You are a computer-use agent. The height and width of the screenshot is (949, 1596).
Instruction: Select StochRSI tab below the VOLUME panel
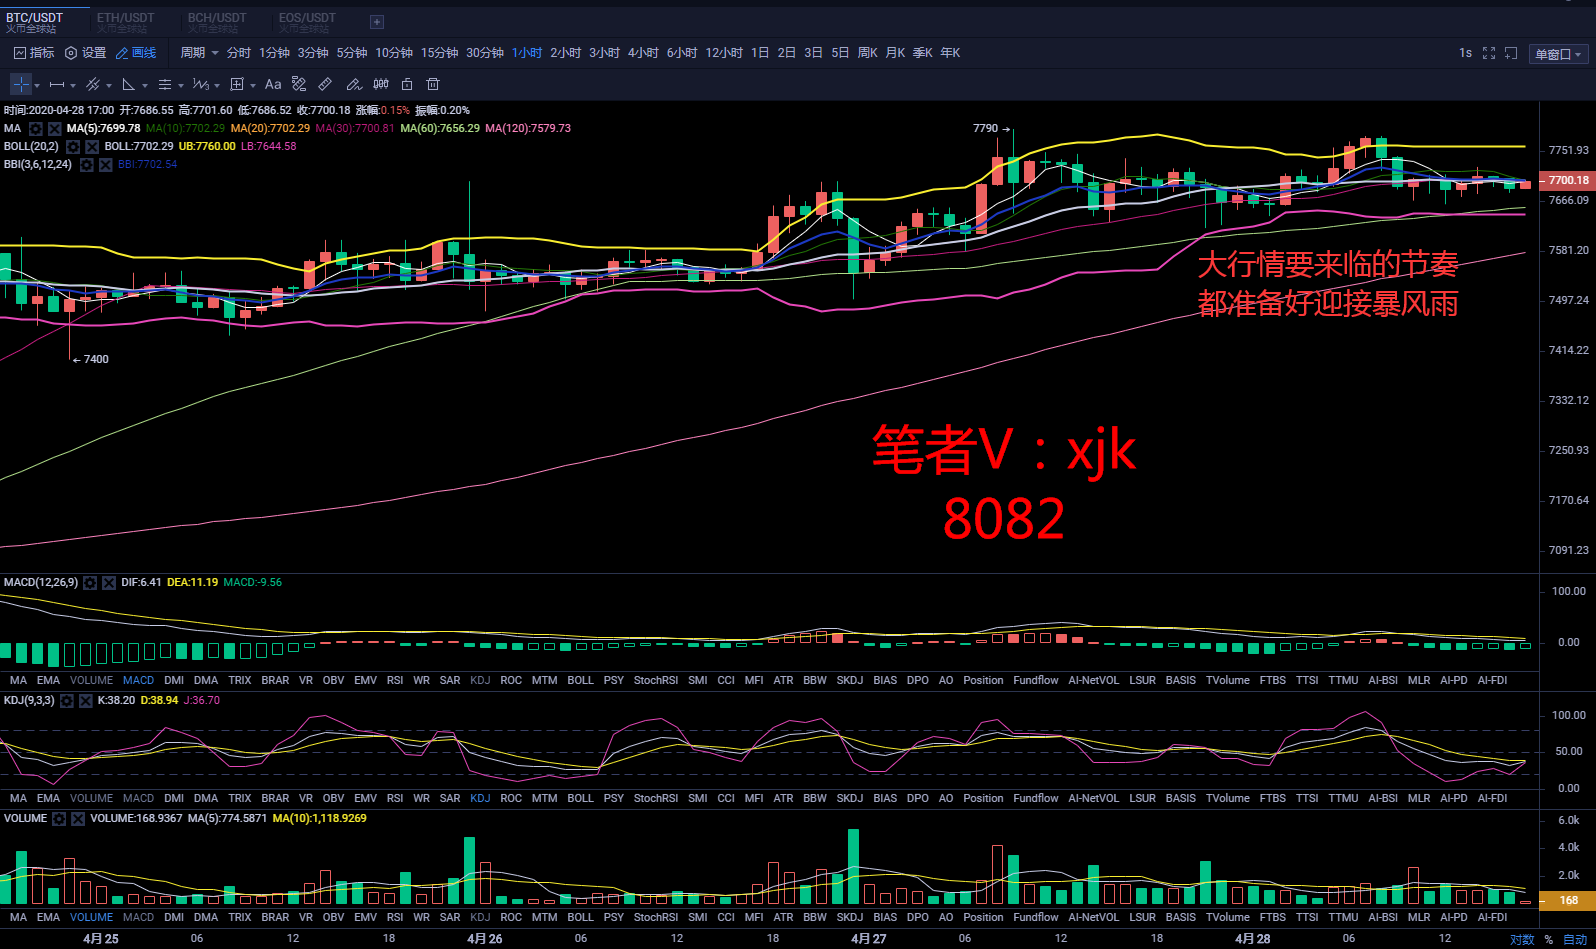point(656,917)
